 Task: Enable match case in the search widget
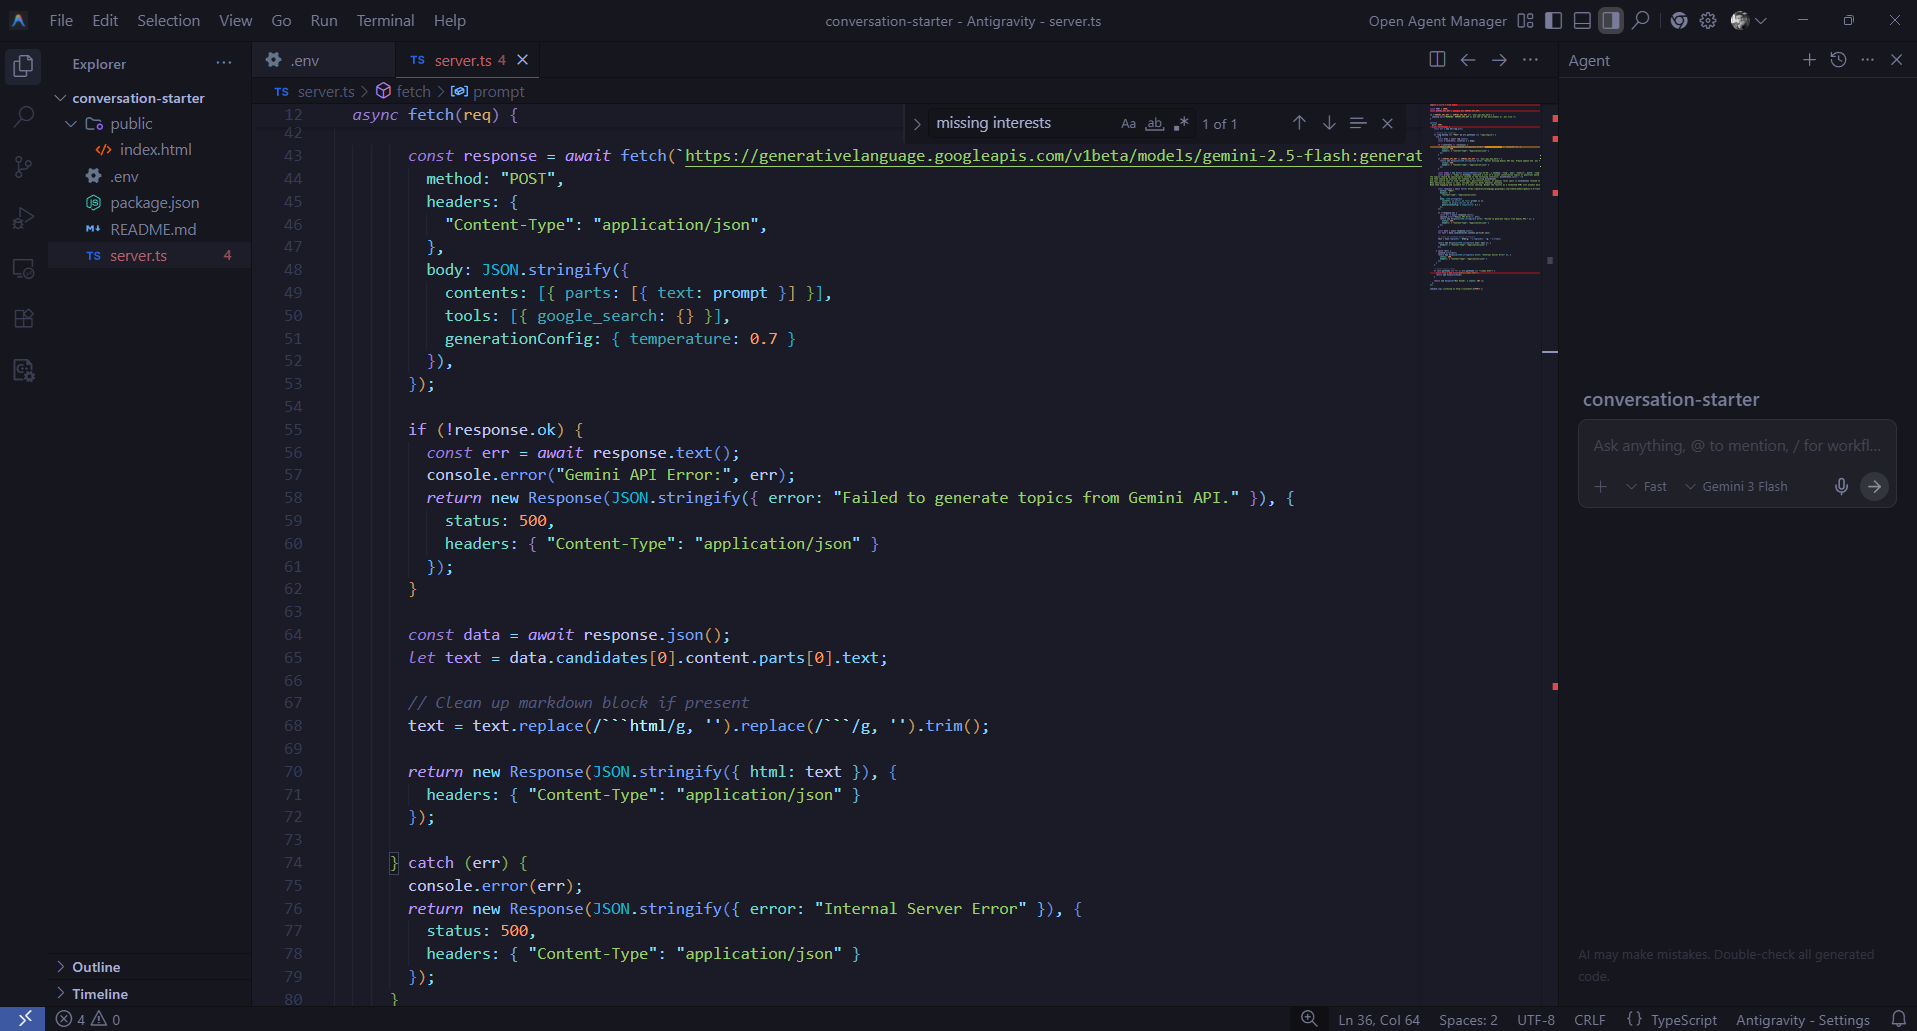[1128, 123]
